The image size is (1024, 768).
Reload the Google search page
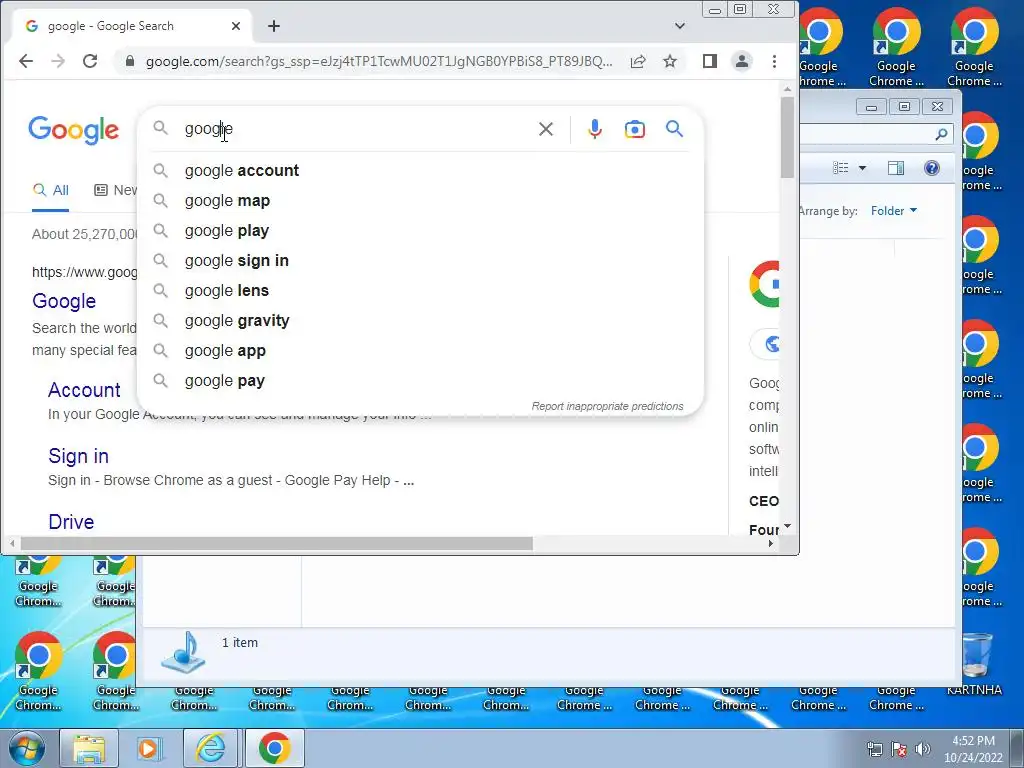[x=90, y=61]
